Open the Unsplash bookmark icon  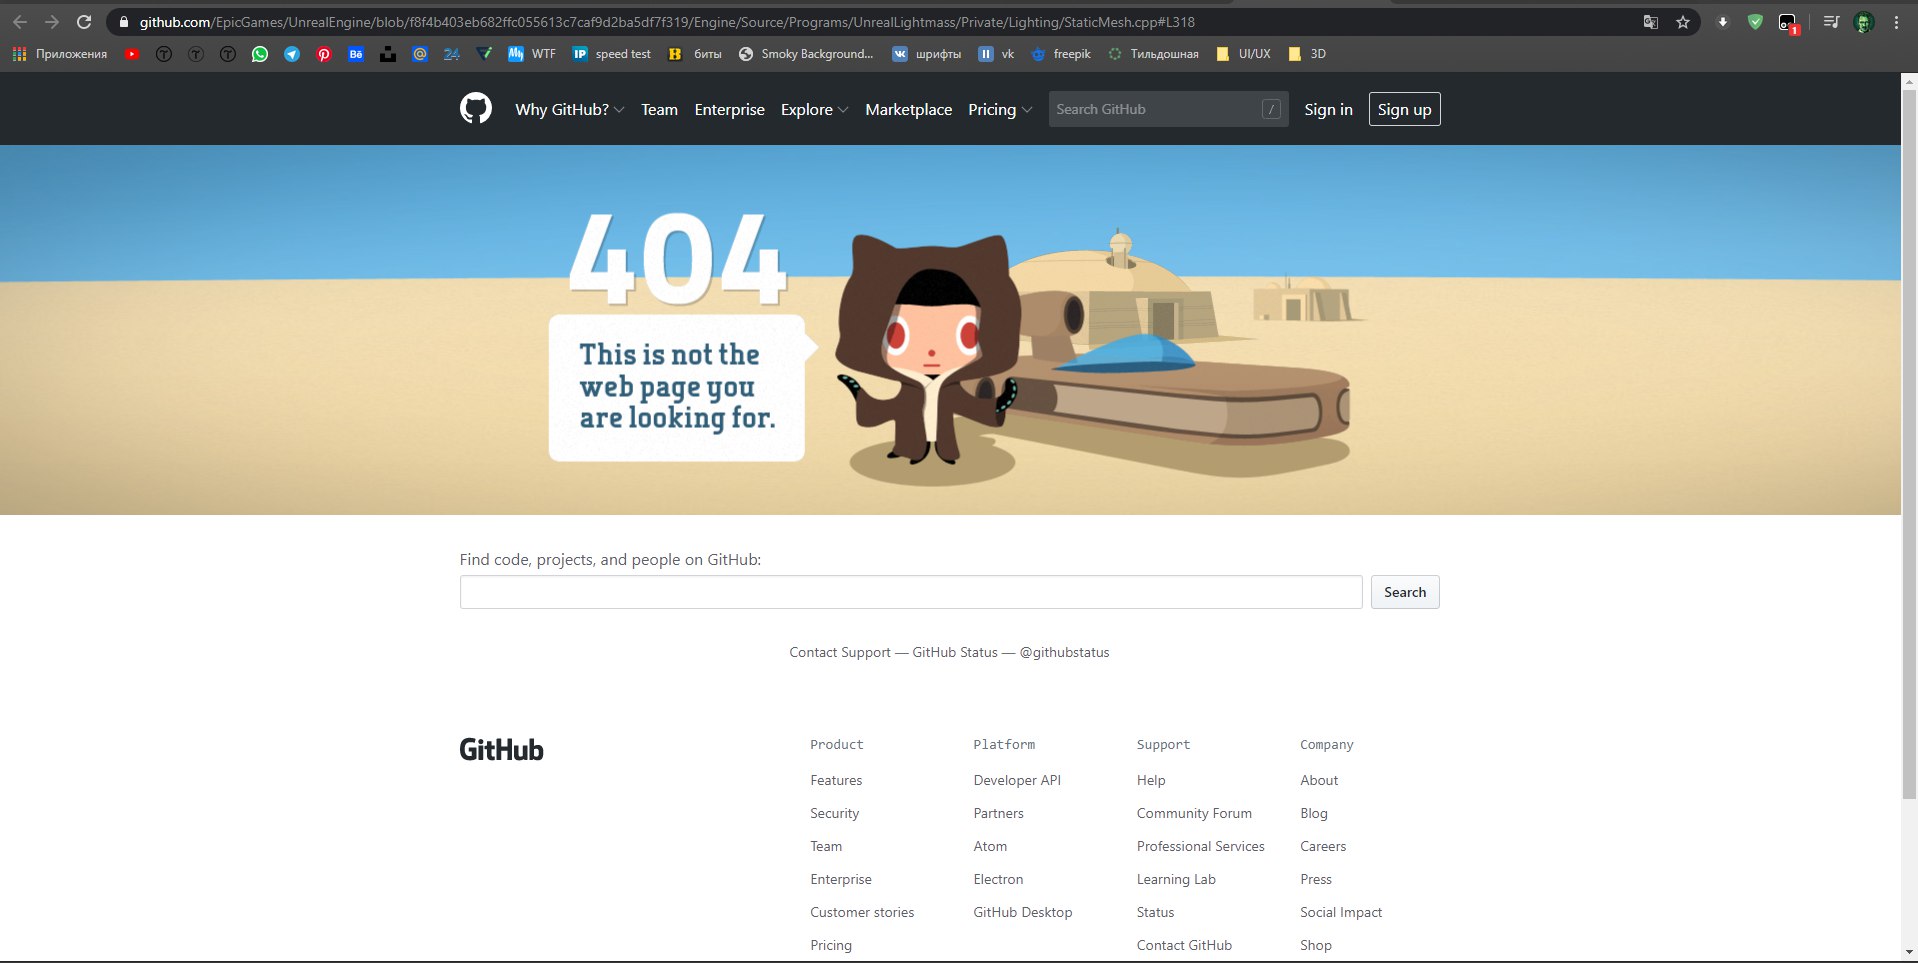(x=388, y=54)
